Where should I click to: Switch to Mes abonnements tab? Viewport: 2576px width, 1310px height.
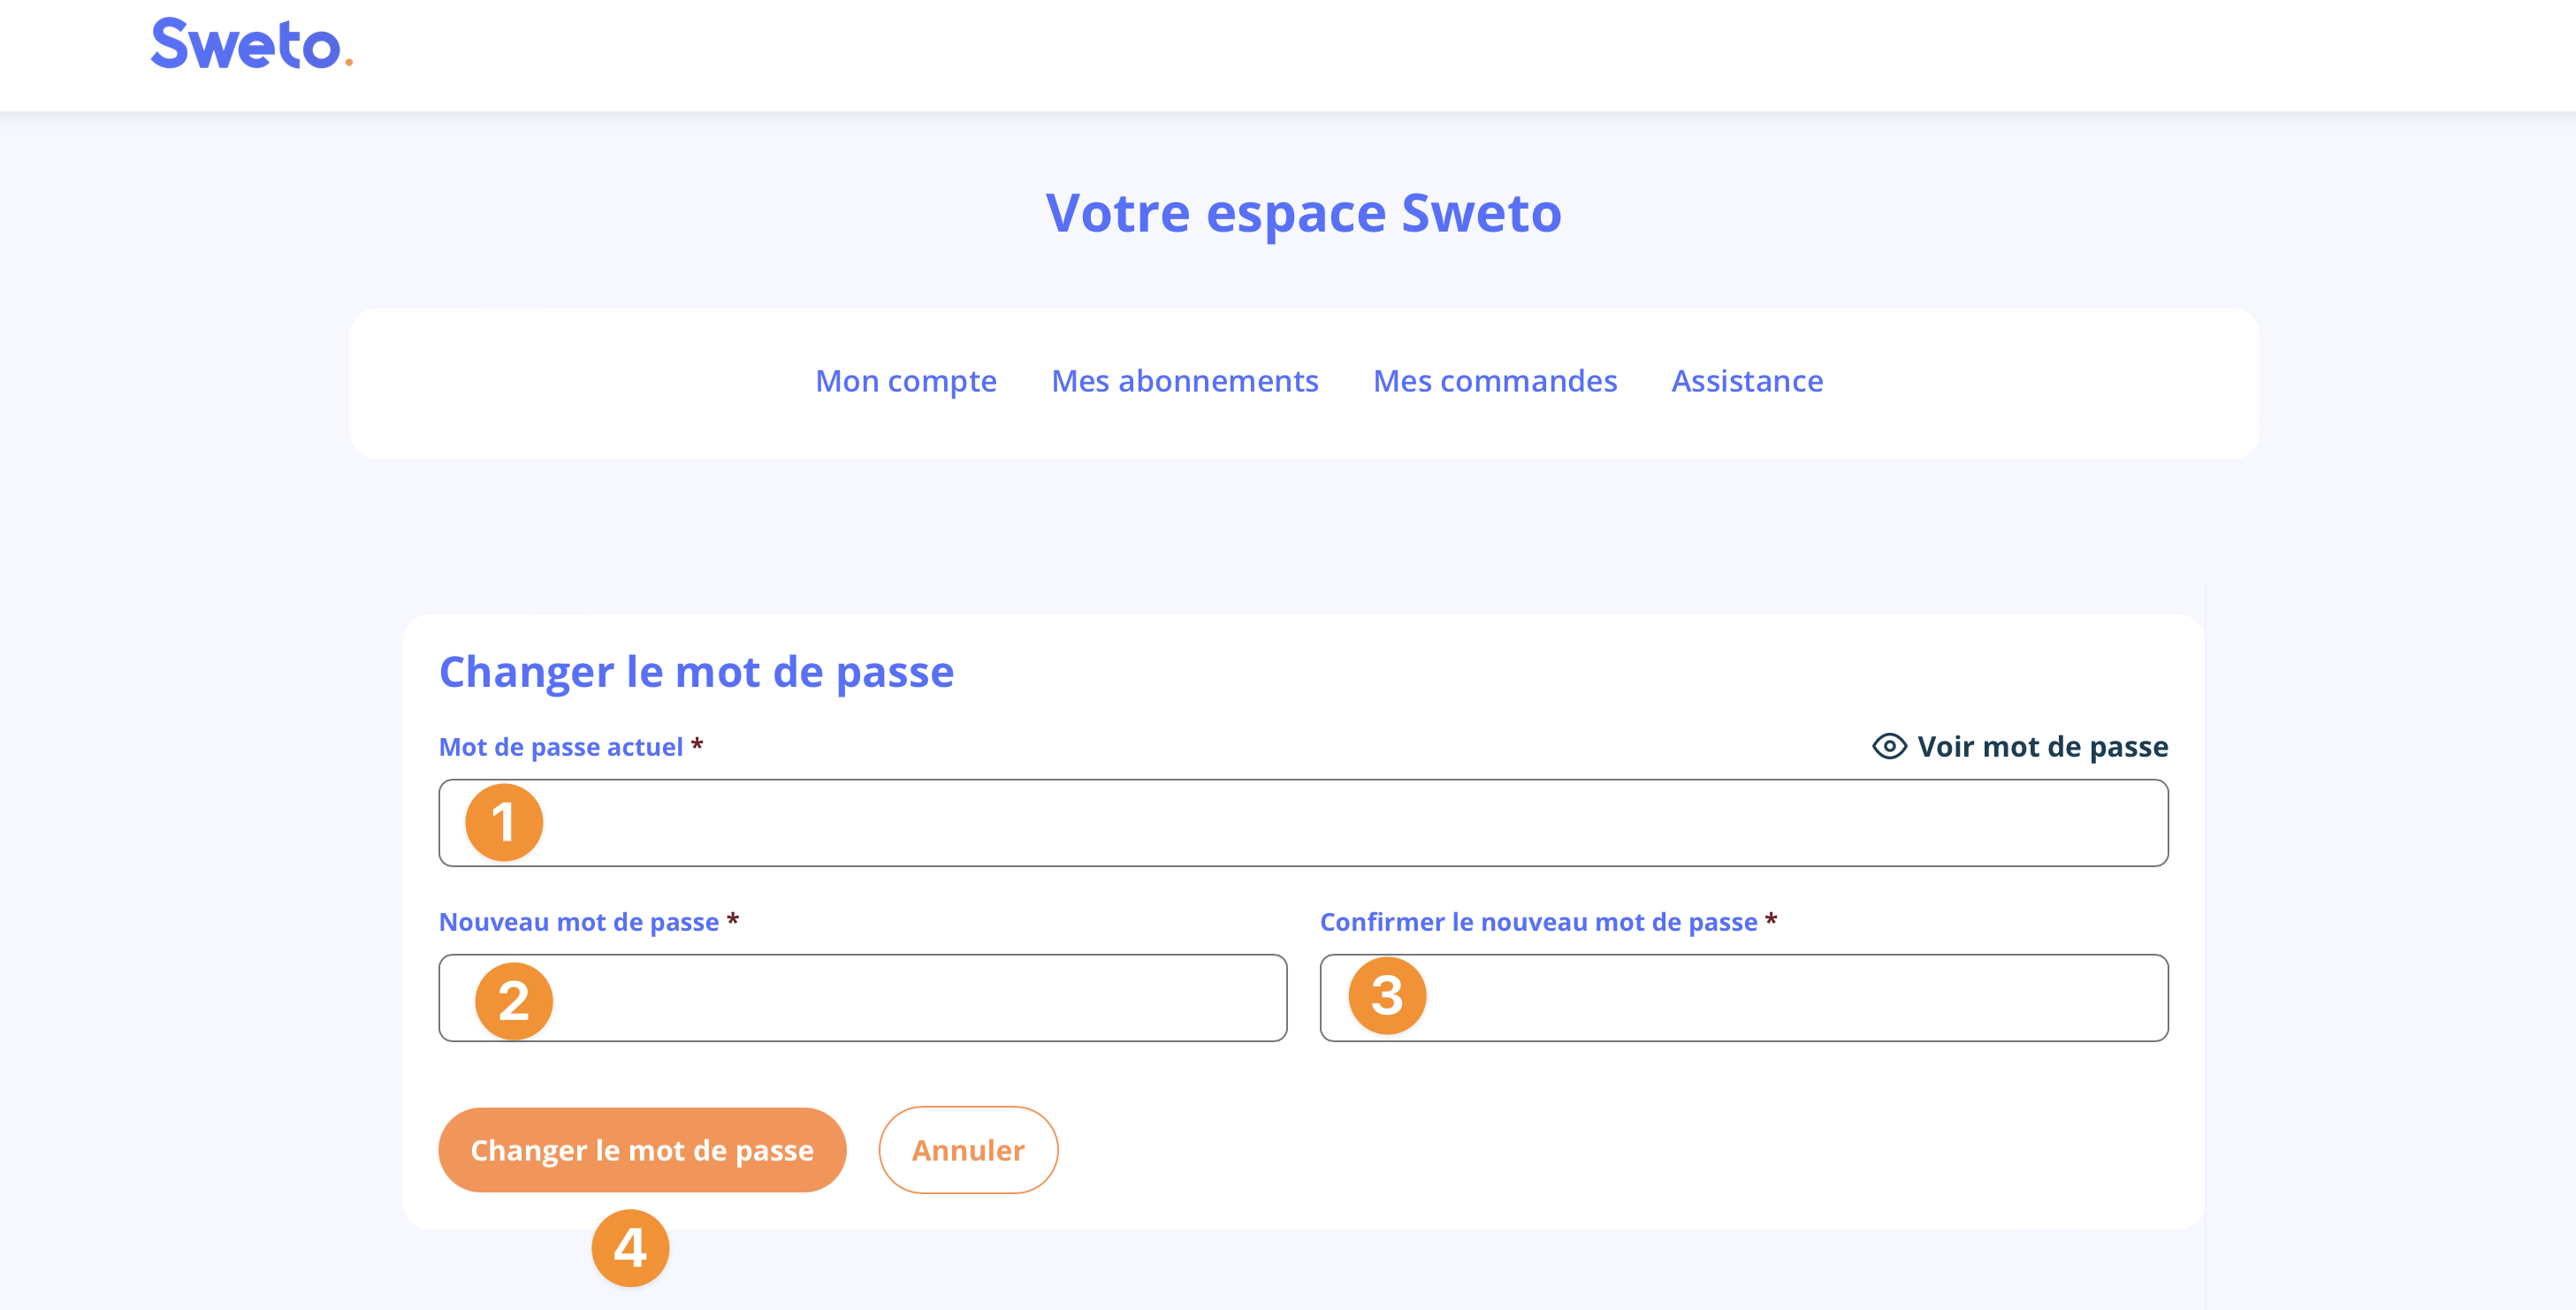pyautogui.click(x=1184, y=381)
